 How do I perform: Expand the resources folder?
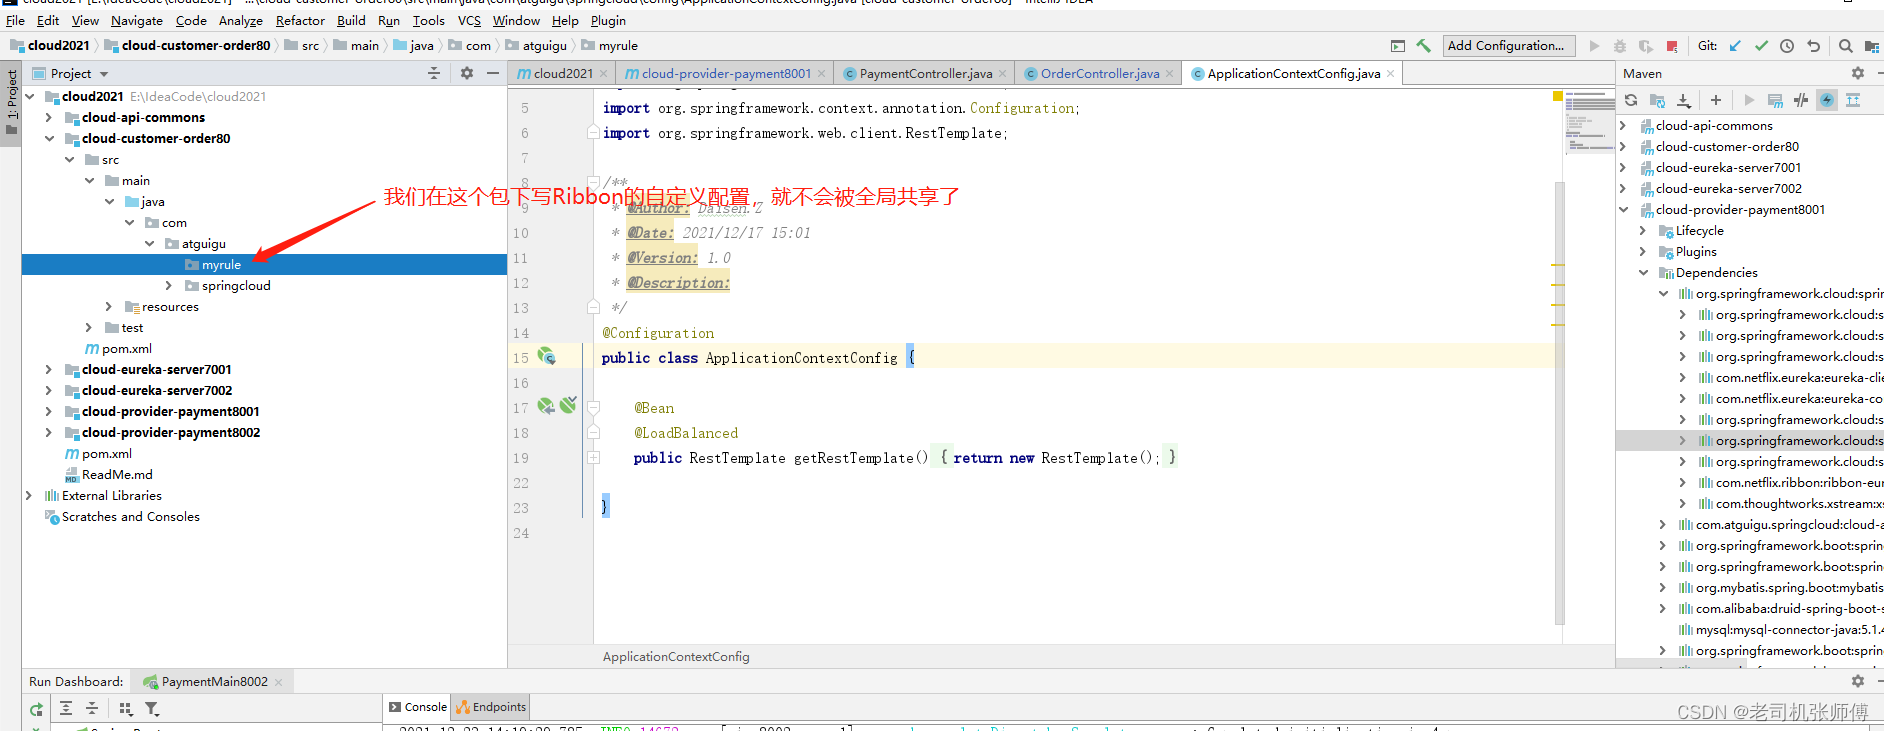109,307
